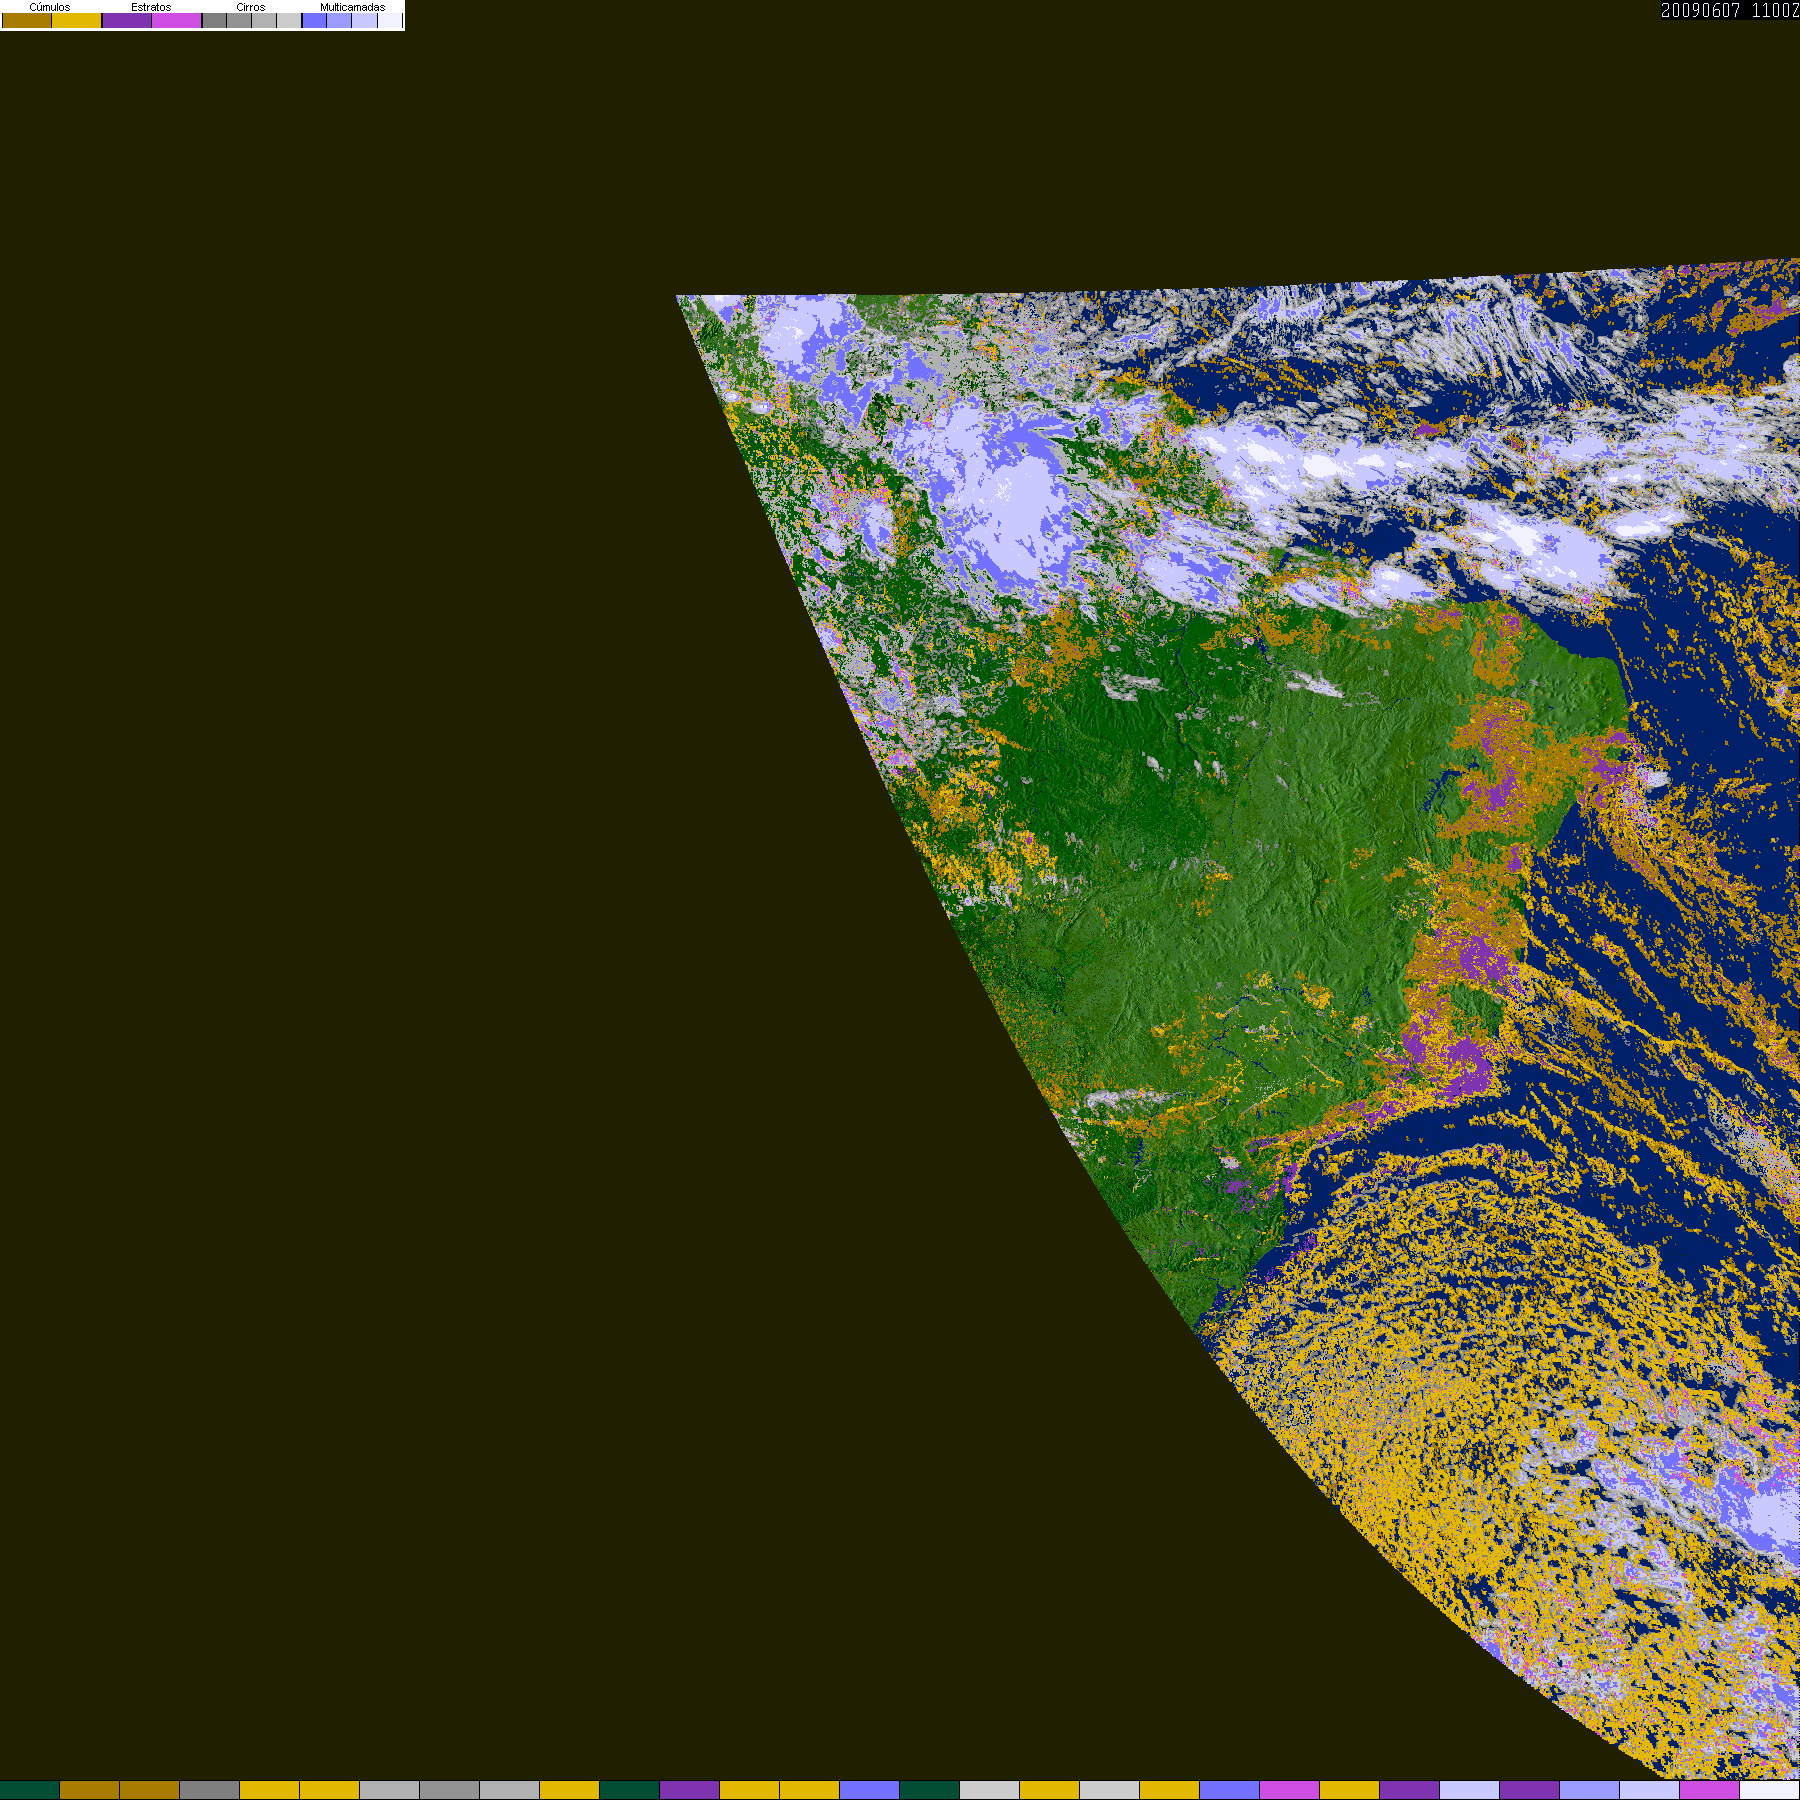Screen dimensions: 1800x1800
Task: Click the 20090607 1100Z timestamp
Action: (x=1730, y=10)
